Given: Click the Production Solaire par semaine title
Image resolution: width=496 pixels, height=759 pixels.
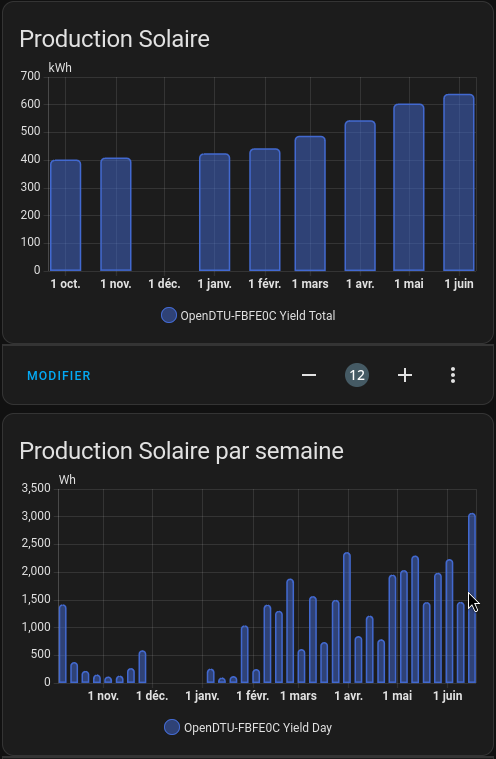Looking at the screenshot, I should [181, 451].
